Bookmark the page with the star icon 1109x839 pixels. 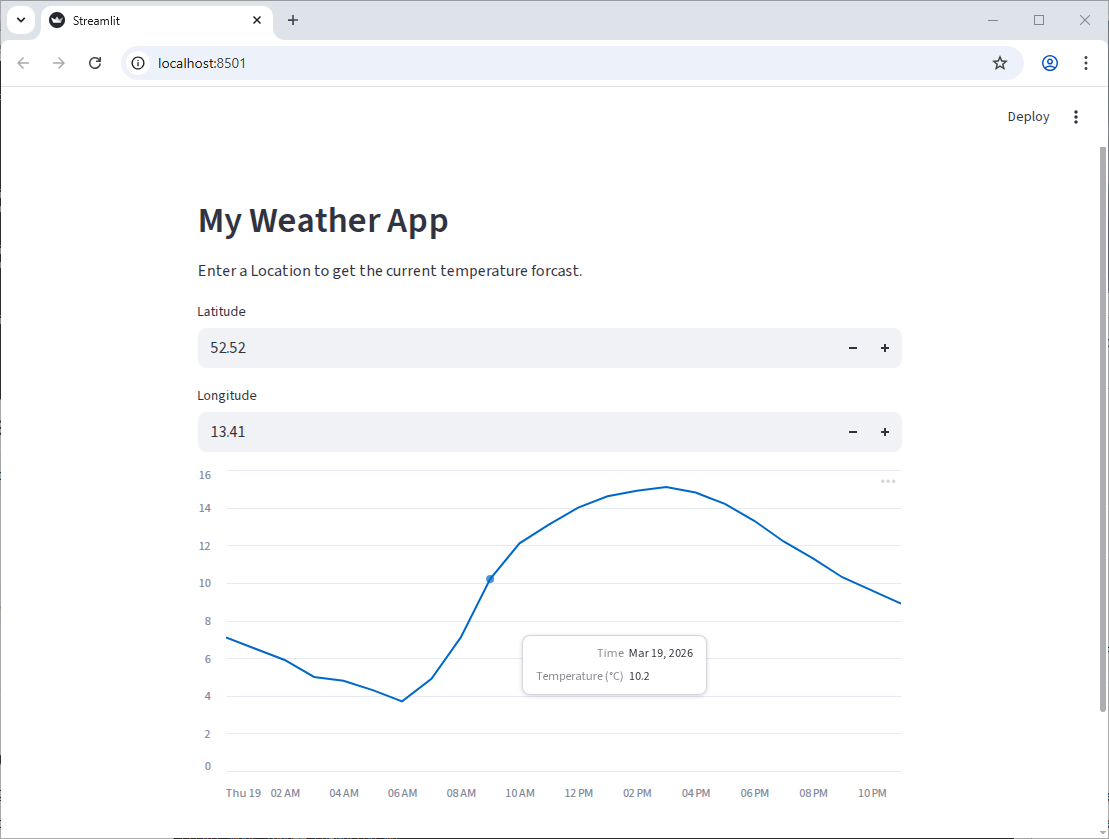click(x=1000, y=62)
